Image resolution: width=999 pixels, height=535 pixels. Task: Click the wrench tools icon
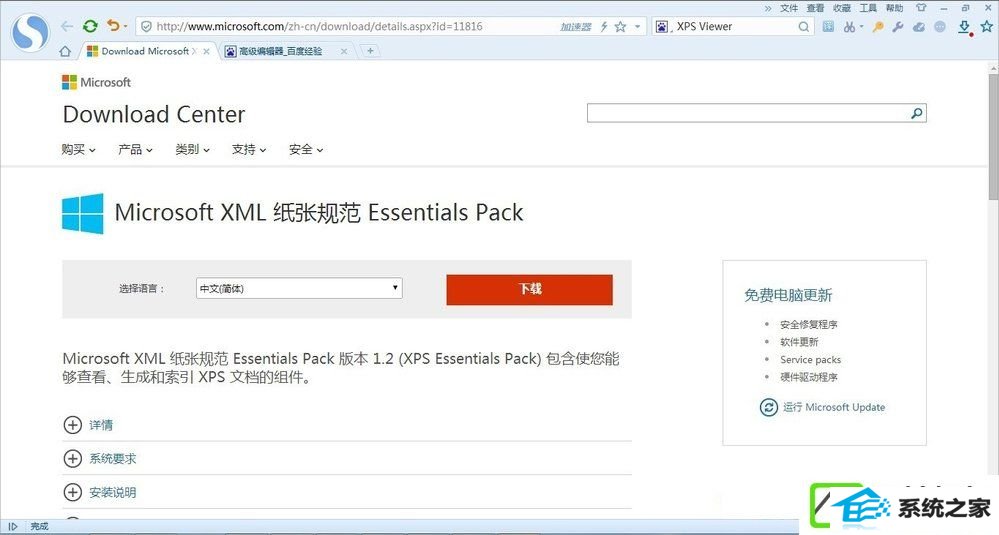click(898, 27)
